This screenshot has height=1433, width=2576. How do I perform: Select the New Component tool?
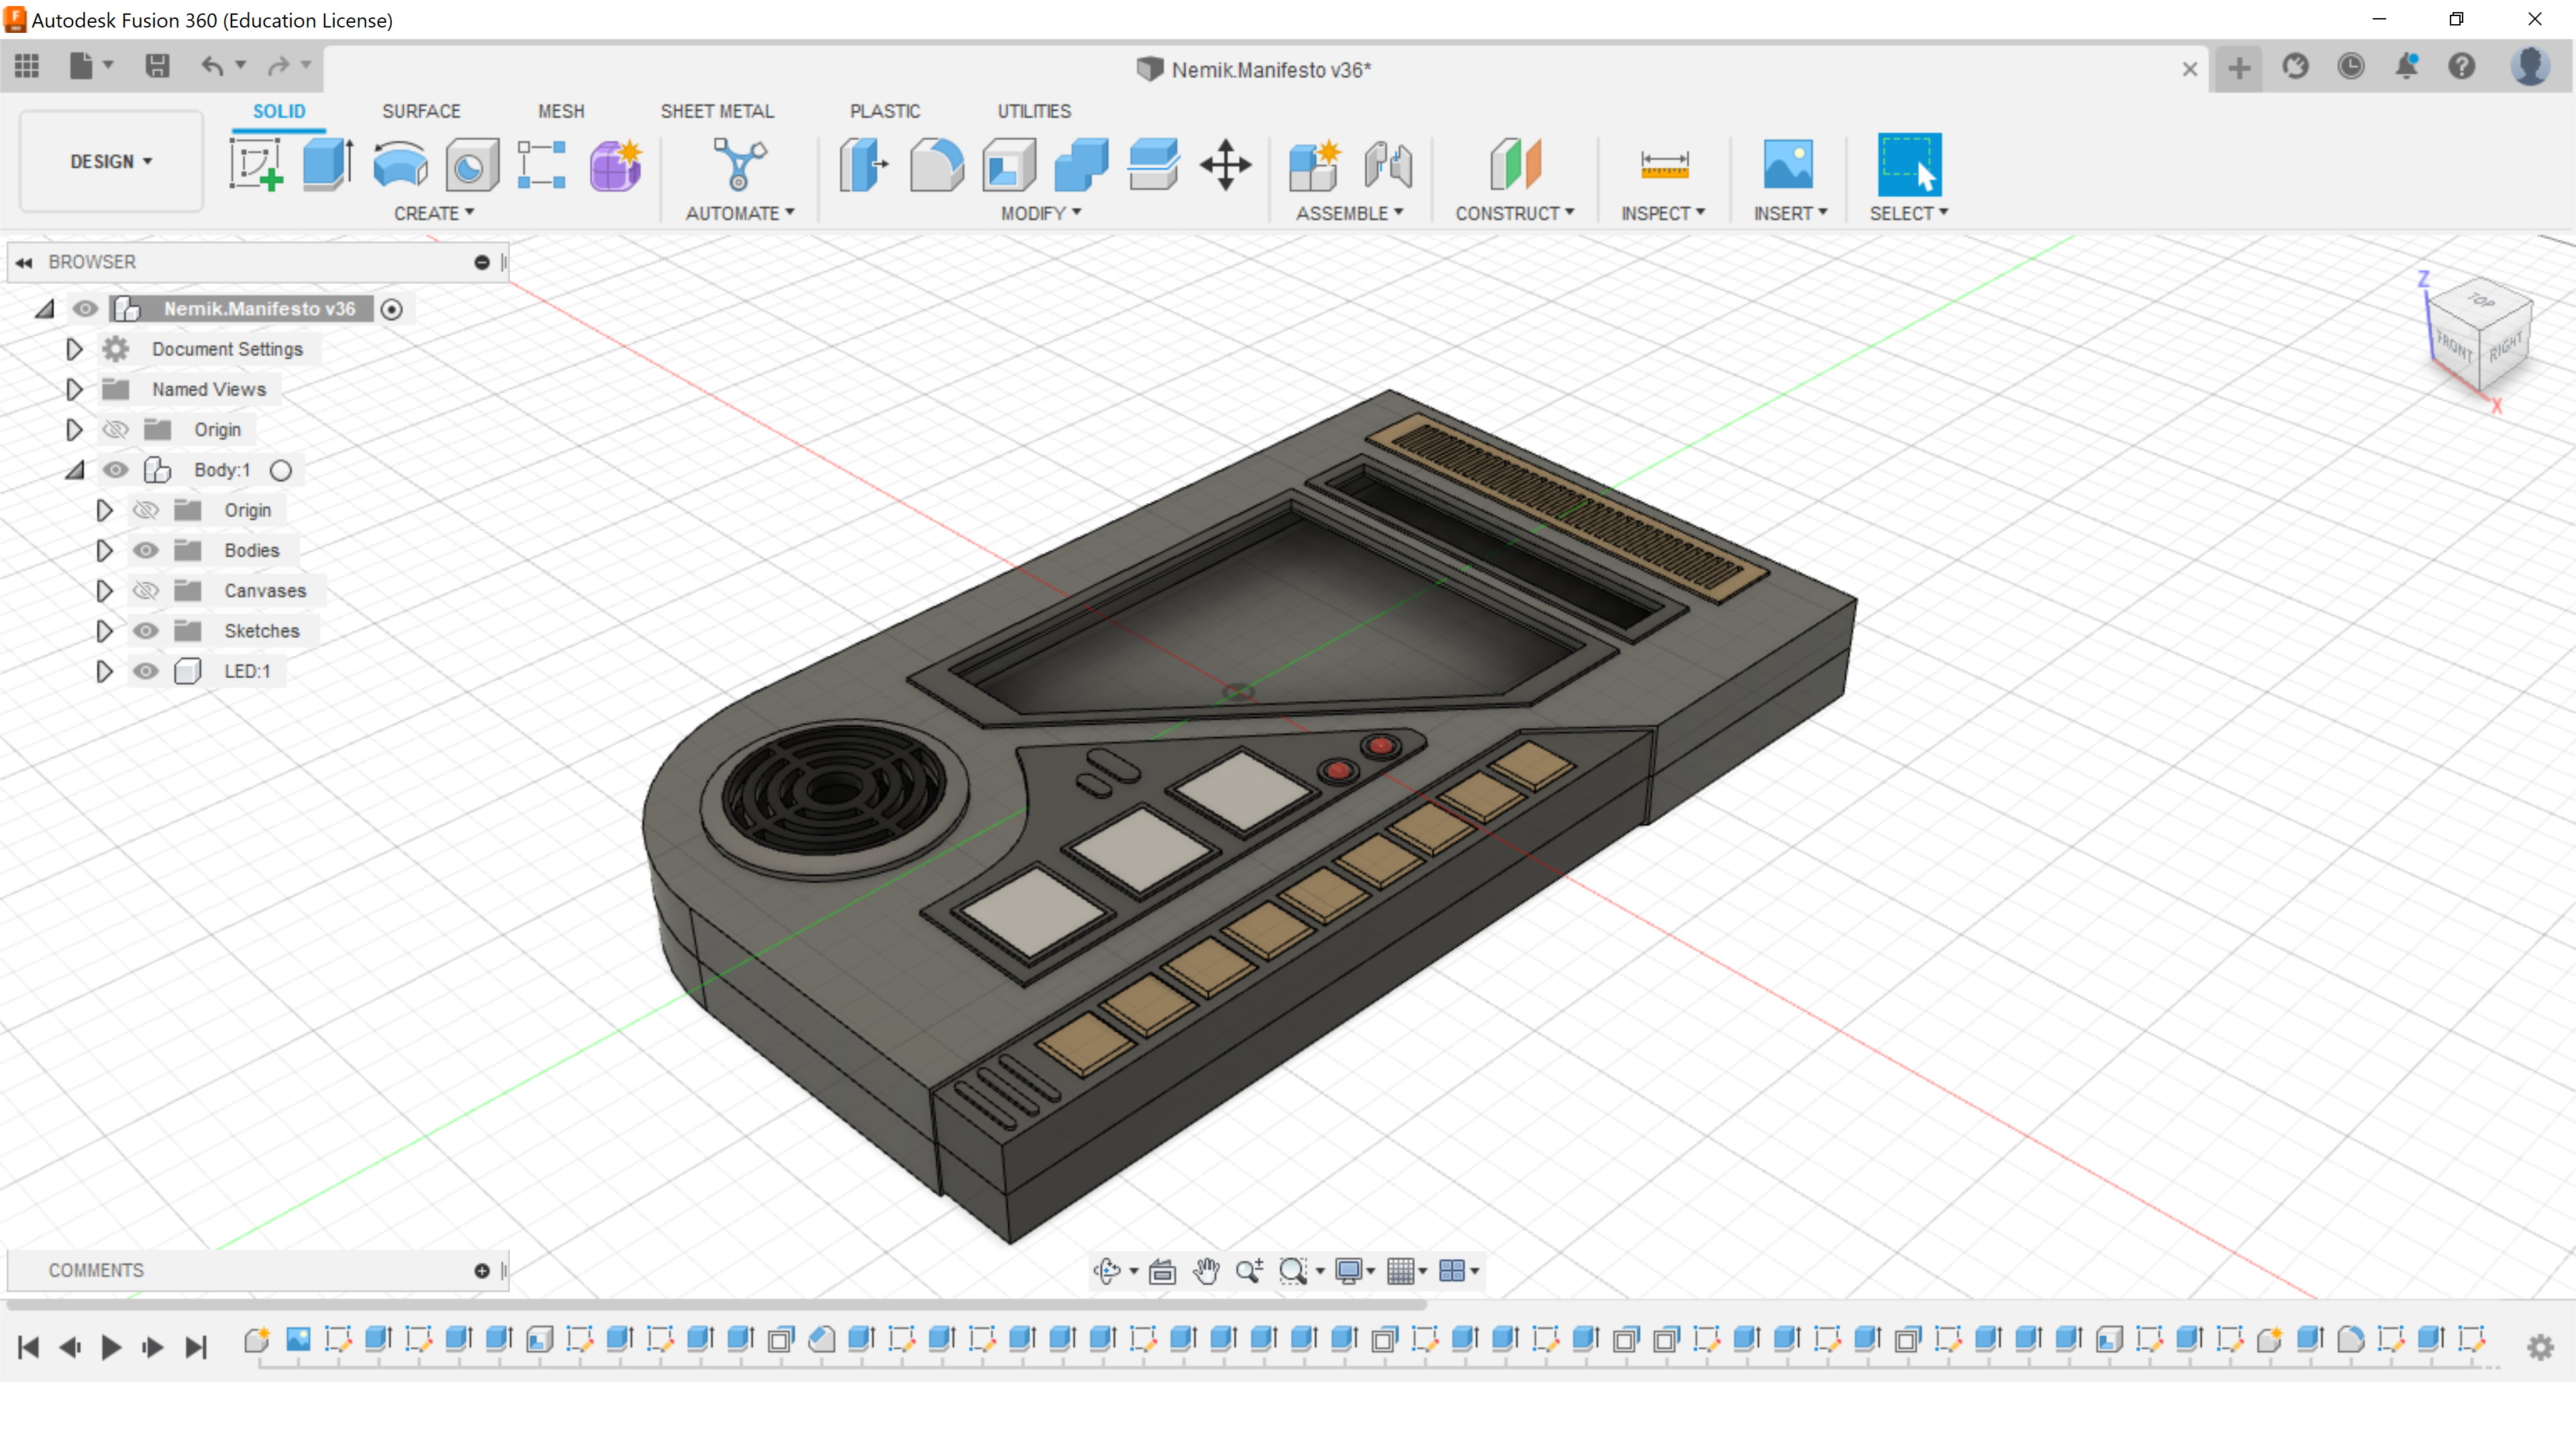coord(1314,164)
